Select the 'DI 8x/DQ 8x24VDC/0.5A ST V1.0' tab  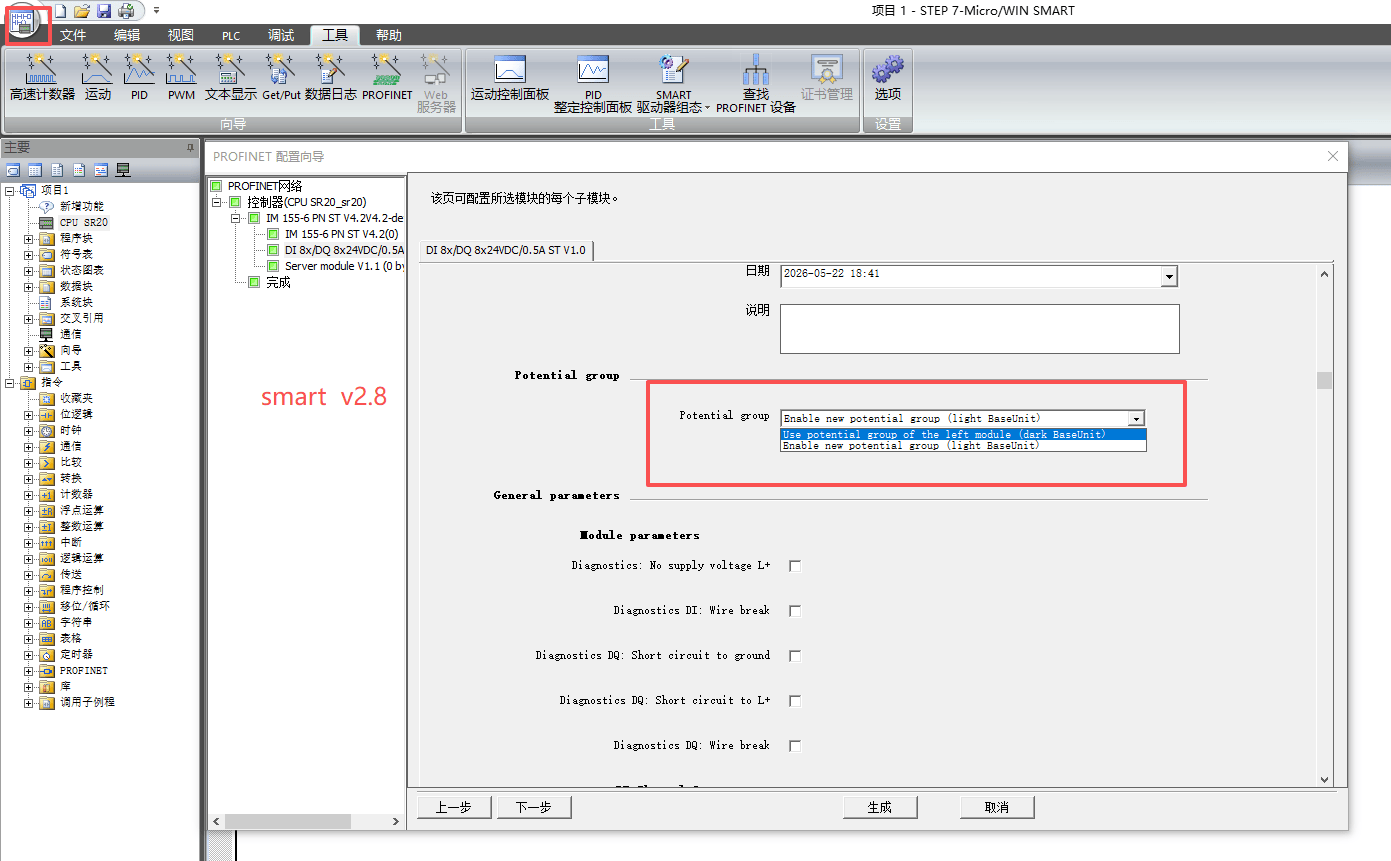(x=506, y=250)
